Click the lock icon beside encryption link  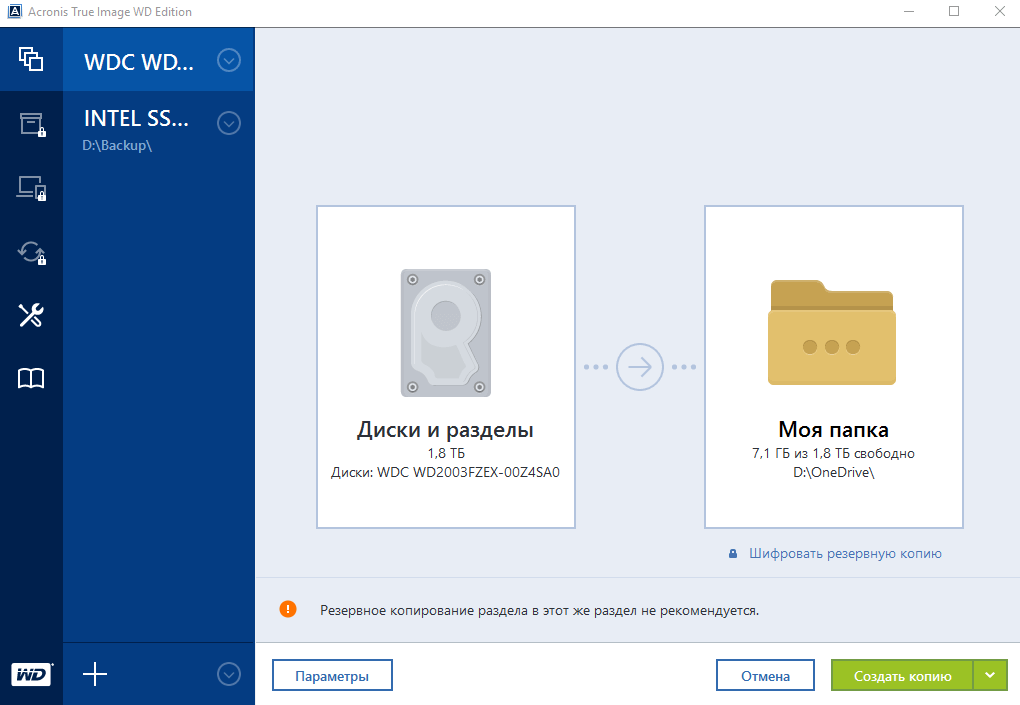click(733, 553)
